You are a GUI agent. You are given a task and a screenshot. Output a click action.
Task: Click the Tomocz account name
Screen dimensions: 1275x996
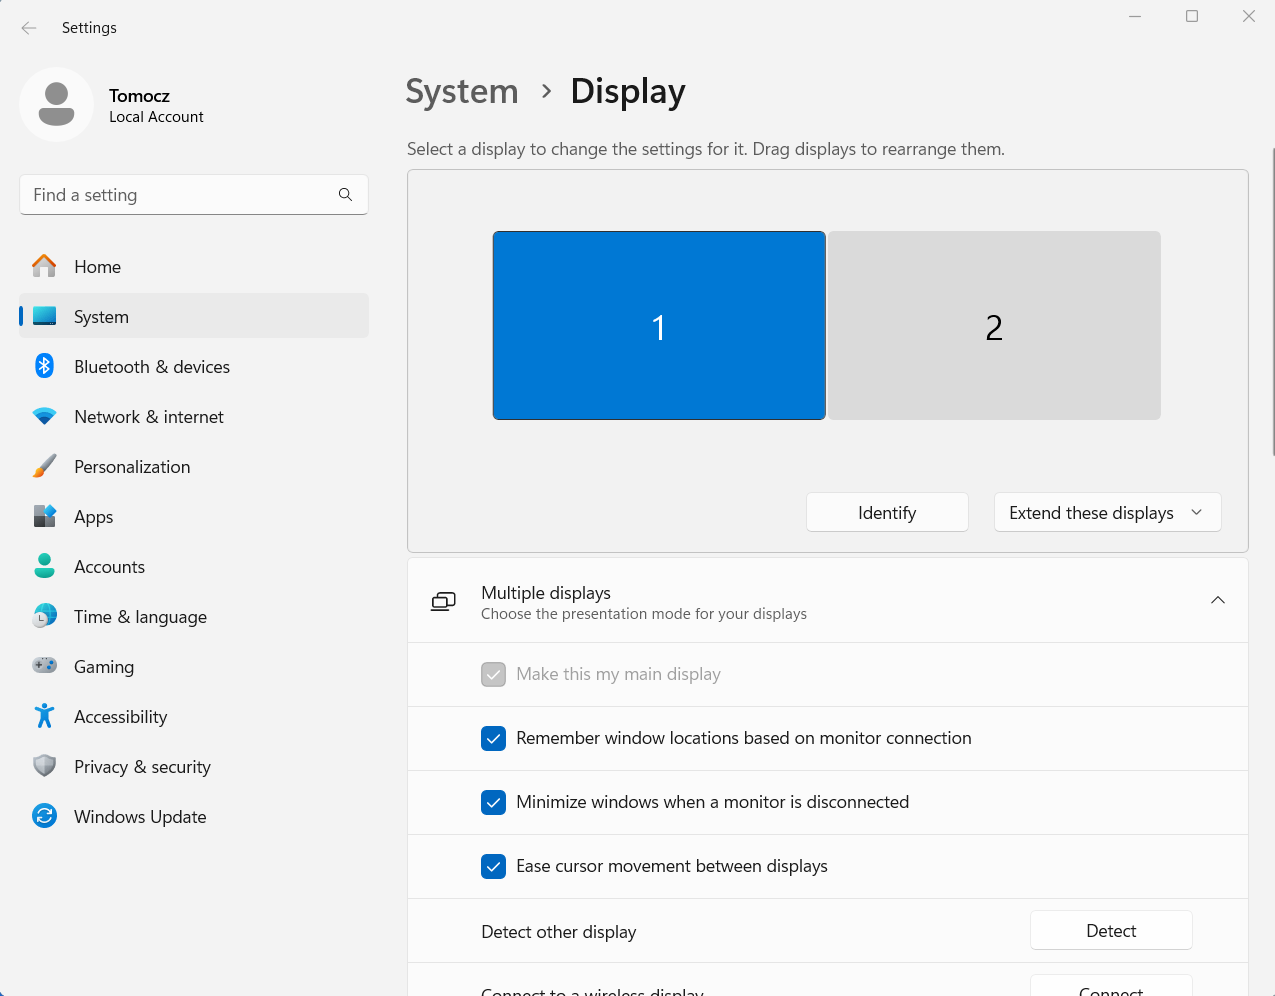coord(139,96)
